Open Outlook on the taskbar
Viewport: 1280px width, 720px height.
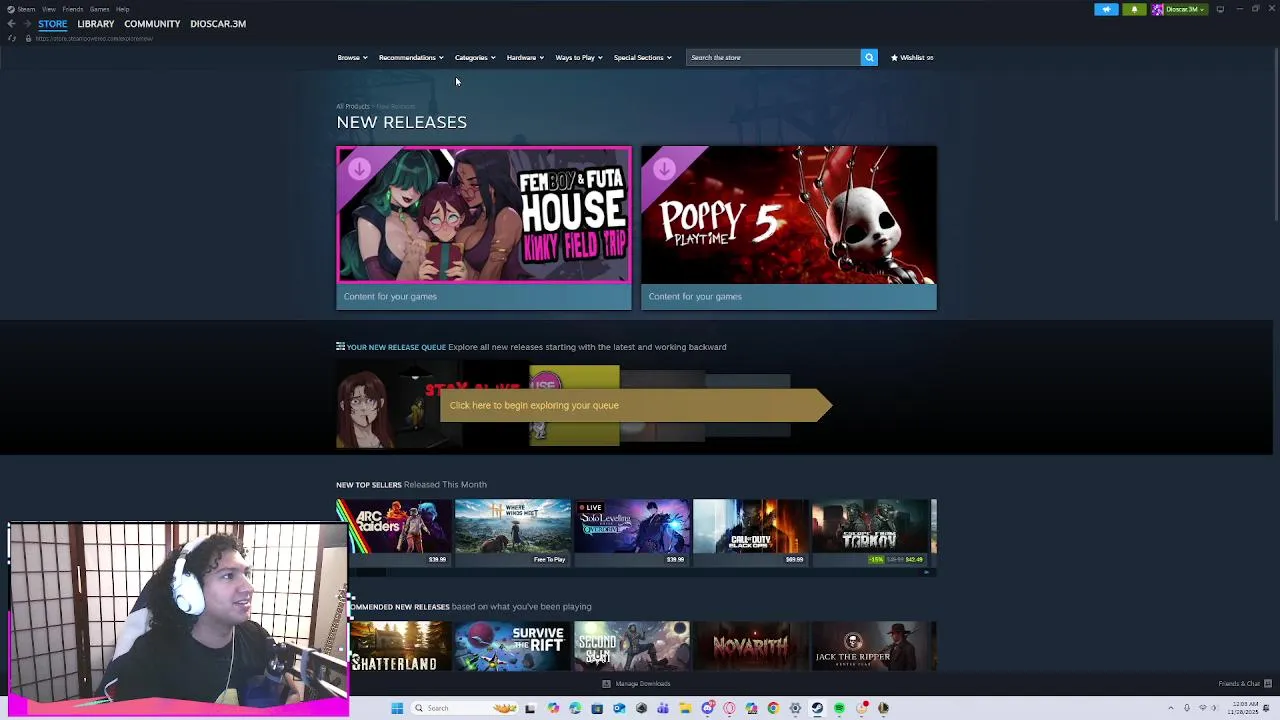point(619,708)
